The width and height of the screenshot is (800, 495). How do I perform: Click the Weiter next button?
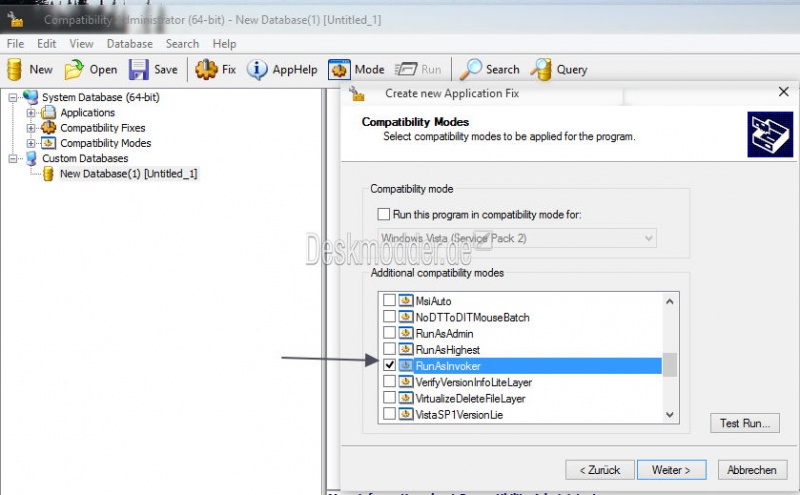pyautogui.click(x=671, y=470)
